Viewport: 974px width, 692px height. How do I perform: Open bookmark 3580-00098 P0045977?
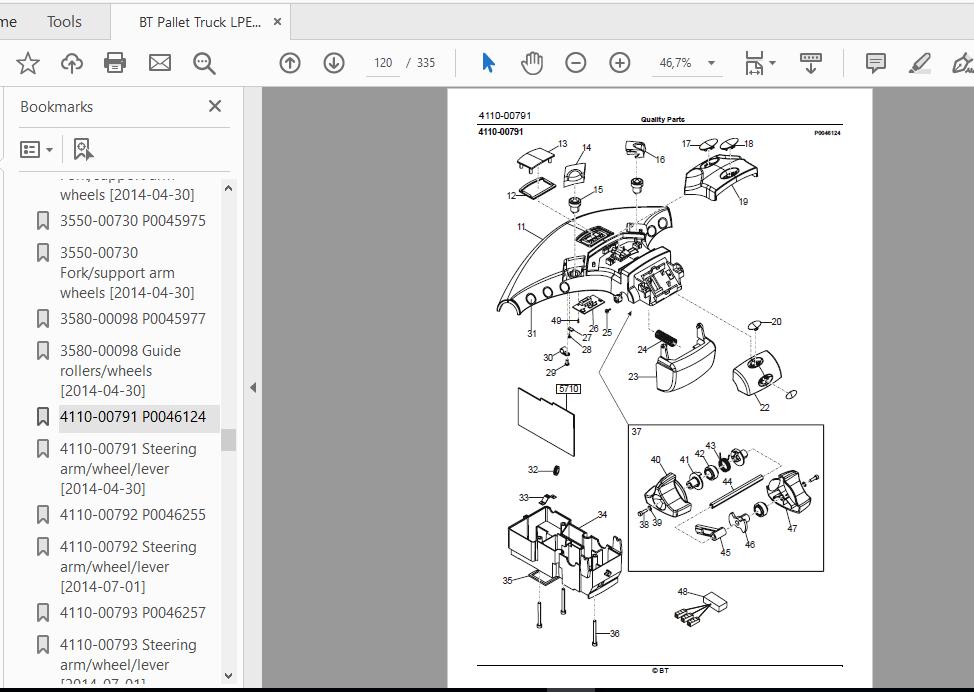(x=132, y=319)
